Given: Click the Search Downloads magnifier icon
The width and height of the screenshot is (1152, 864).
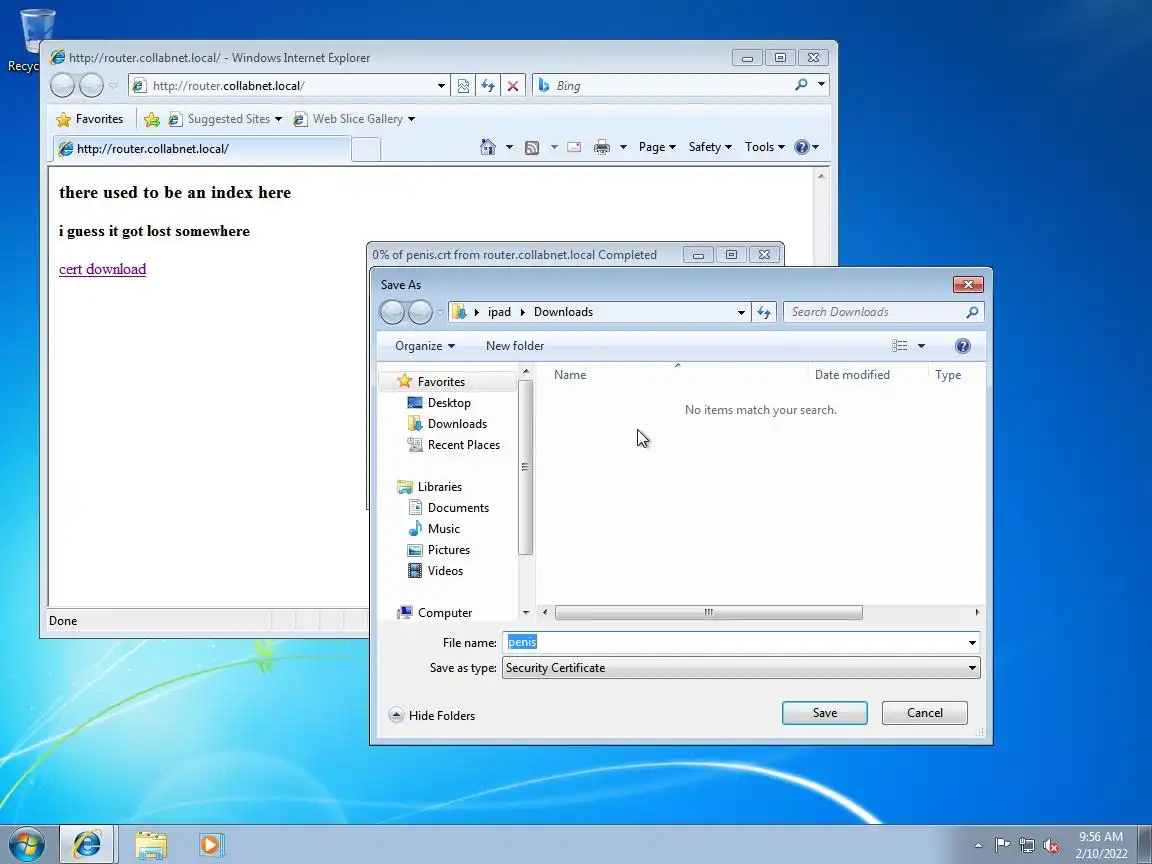Looking at the screenshot, I should (972, 312).
